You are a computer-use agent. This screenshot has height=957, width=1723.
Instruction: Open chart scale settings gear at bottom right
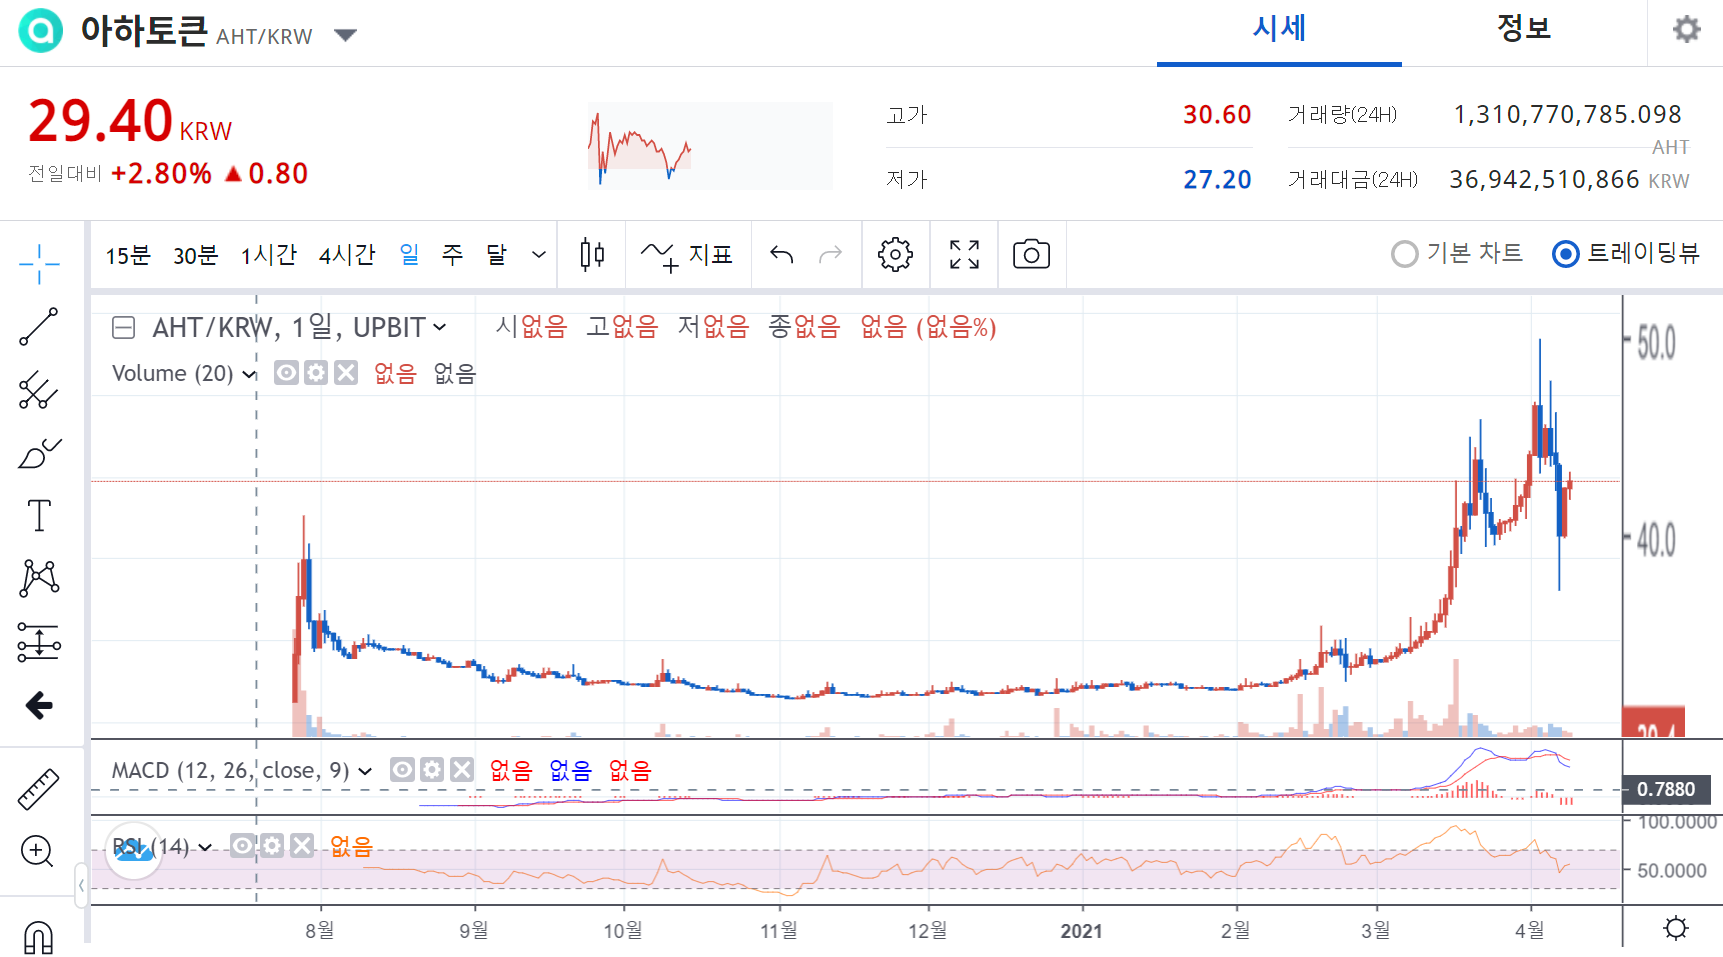click(1676, 928)
